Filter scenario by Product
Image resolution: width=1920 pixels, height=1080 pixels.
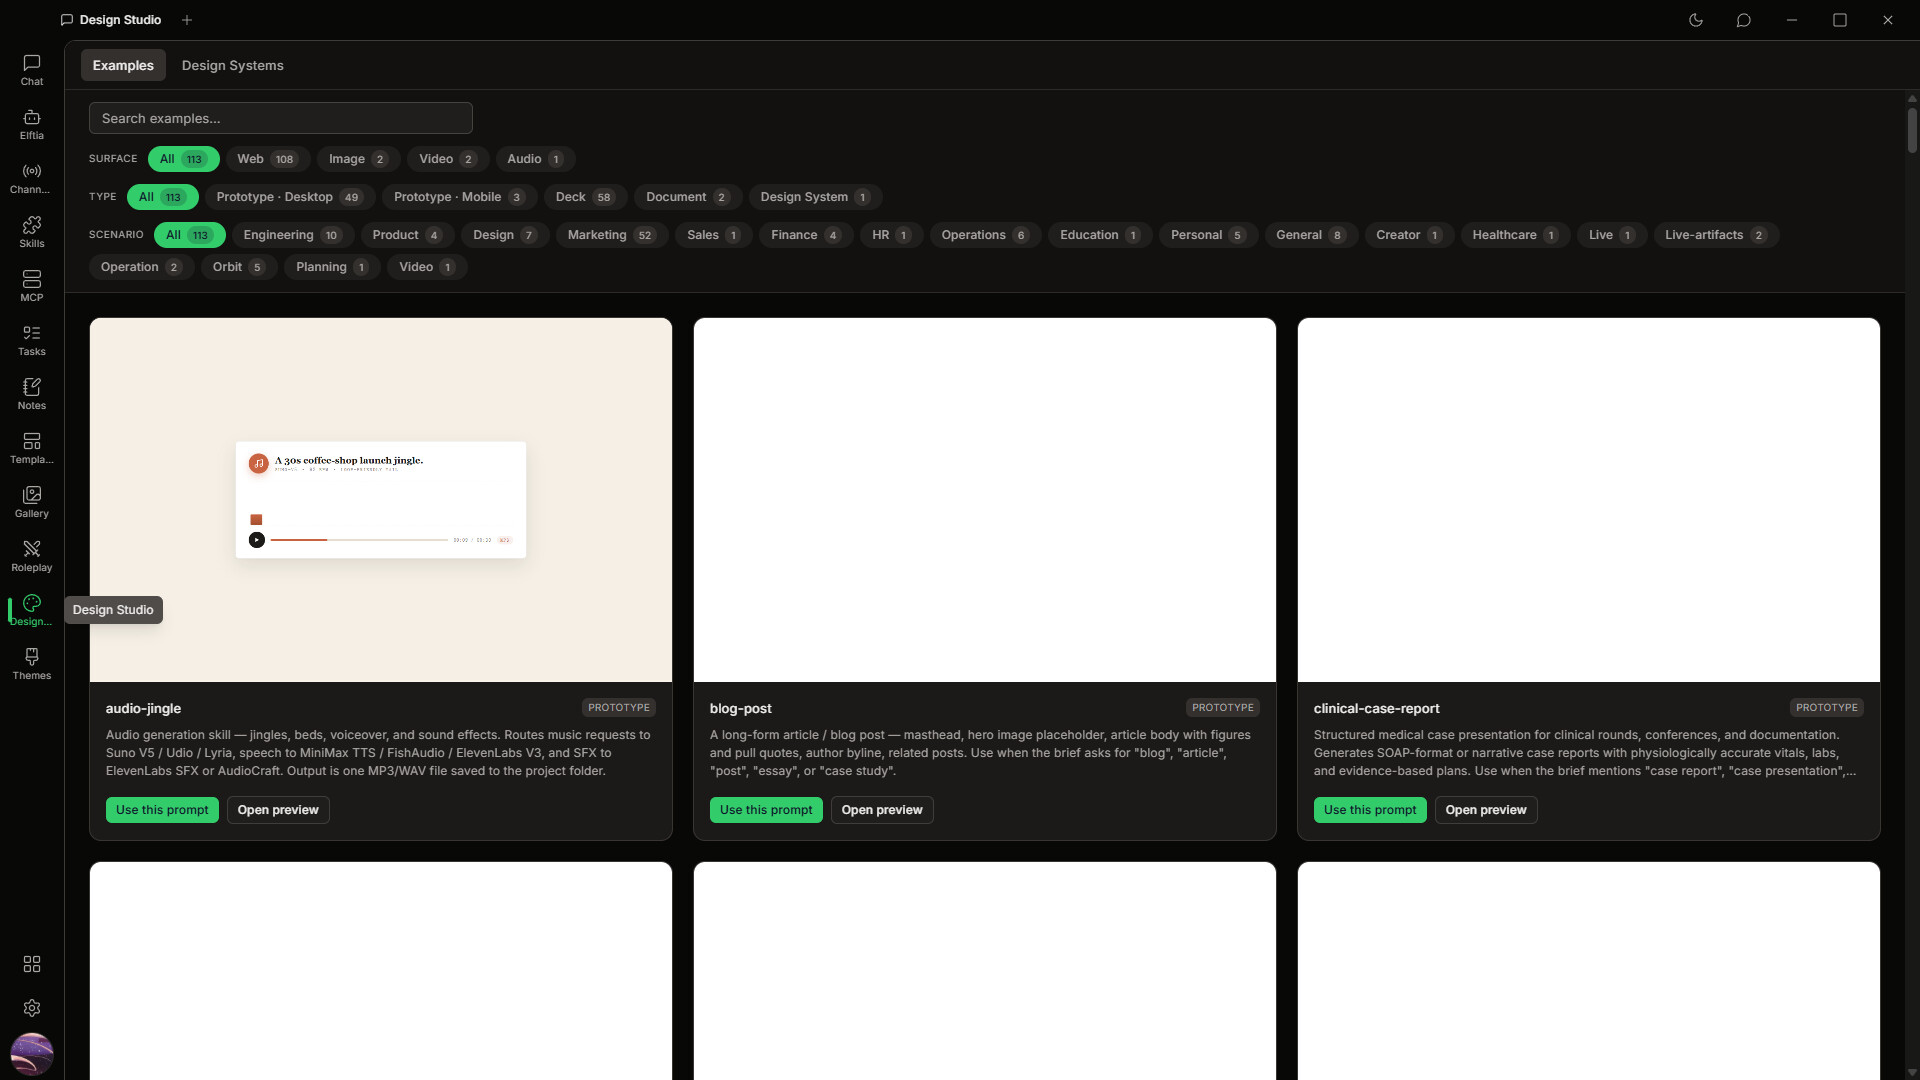[408, 235]
